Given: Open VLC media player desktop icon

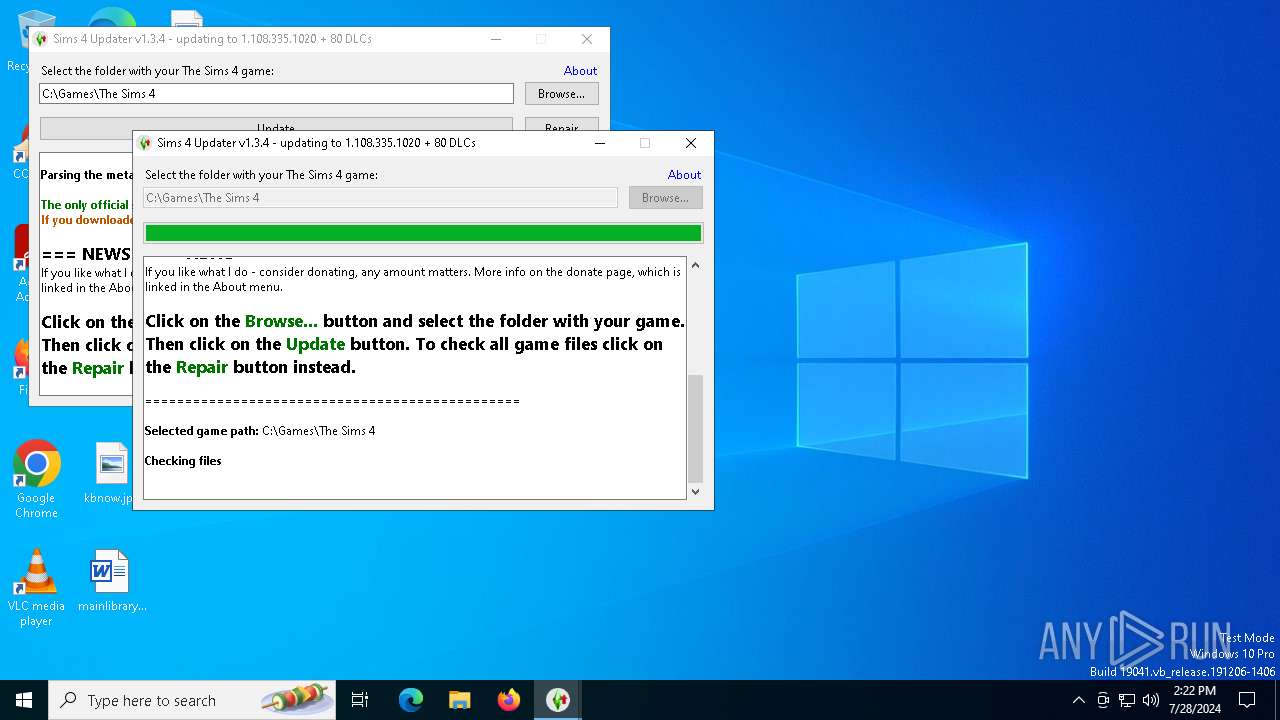Looking at the screenshot, I should pos(36,588).
